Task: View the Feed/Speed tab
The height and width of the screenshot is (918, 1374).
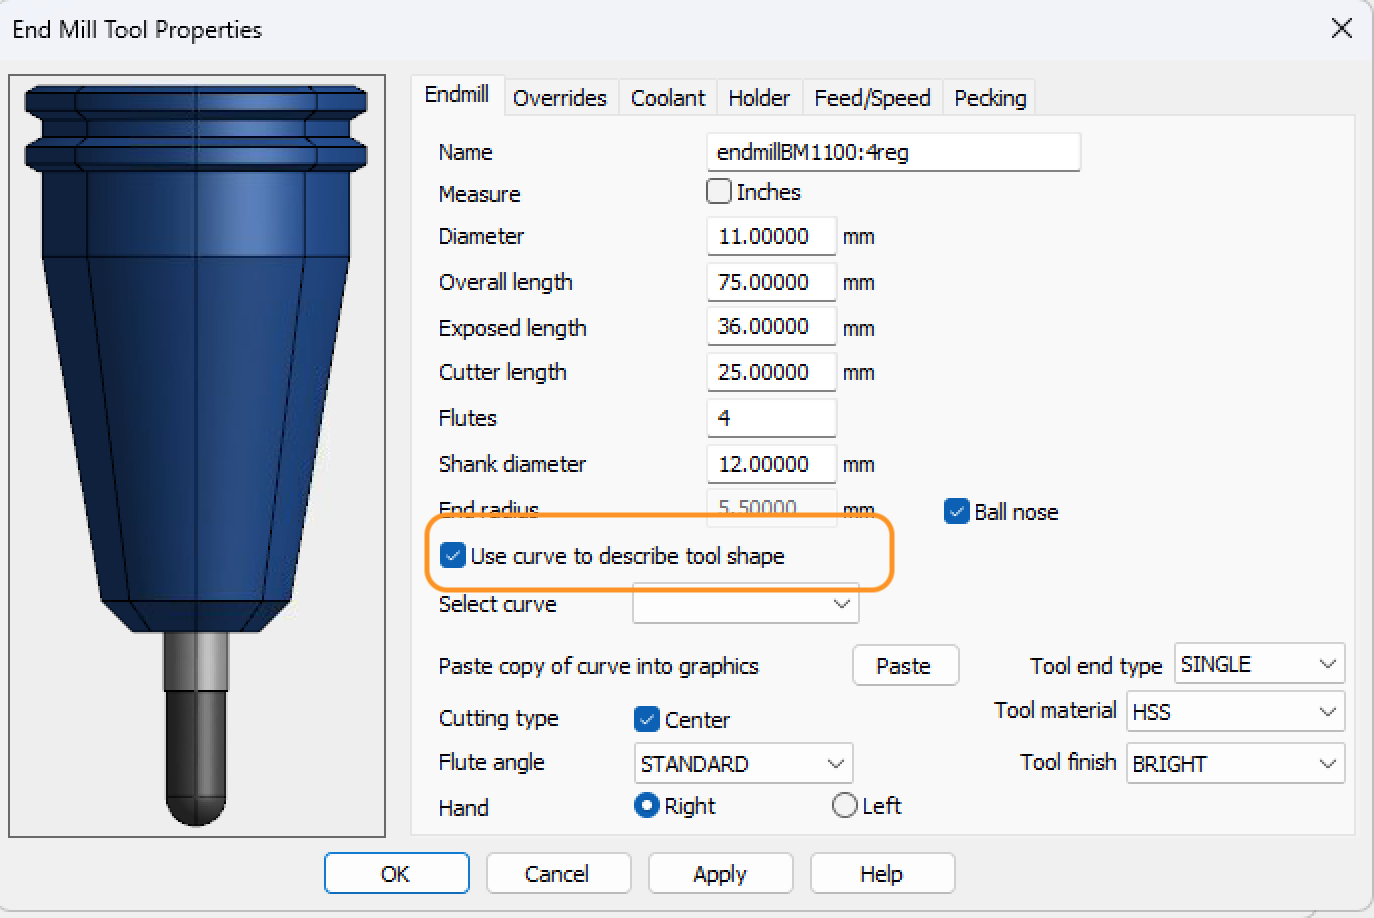Action: 871,97
